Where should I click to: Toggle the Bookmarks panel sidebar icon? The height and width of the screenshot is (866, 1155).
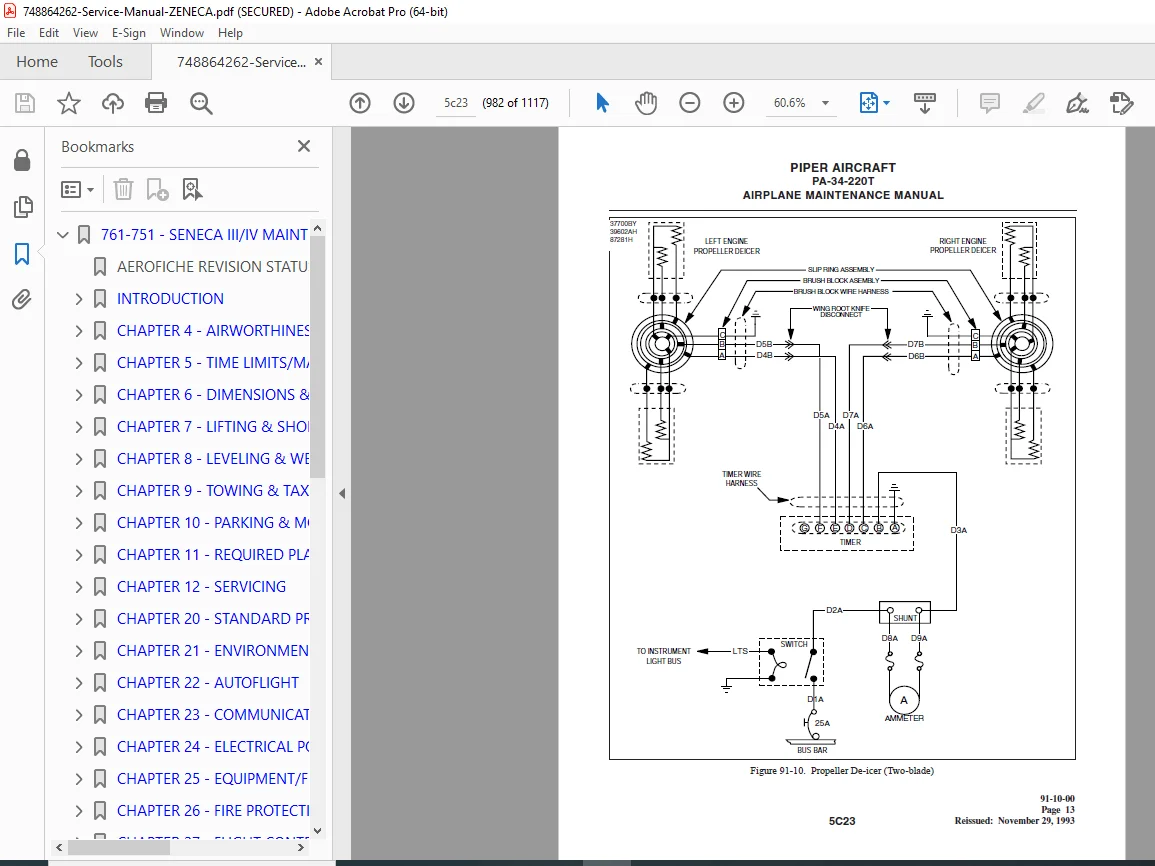(x=22, y=254)
